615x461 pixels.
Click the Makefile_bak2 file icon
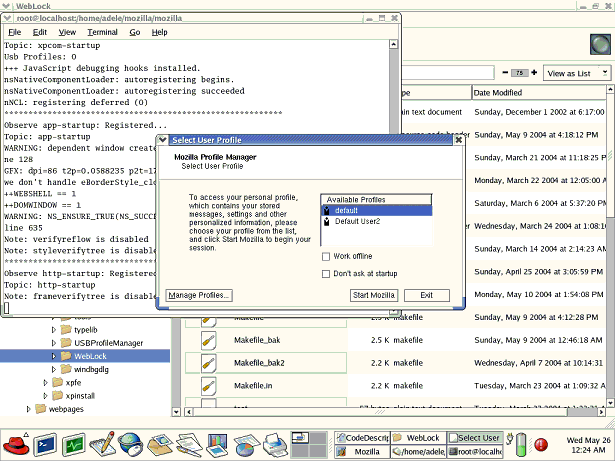pos(208,363)
